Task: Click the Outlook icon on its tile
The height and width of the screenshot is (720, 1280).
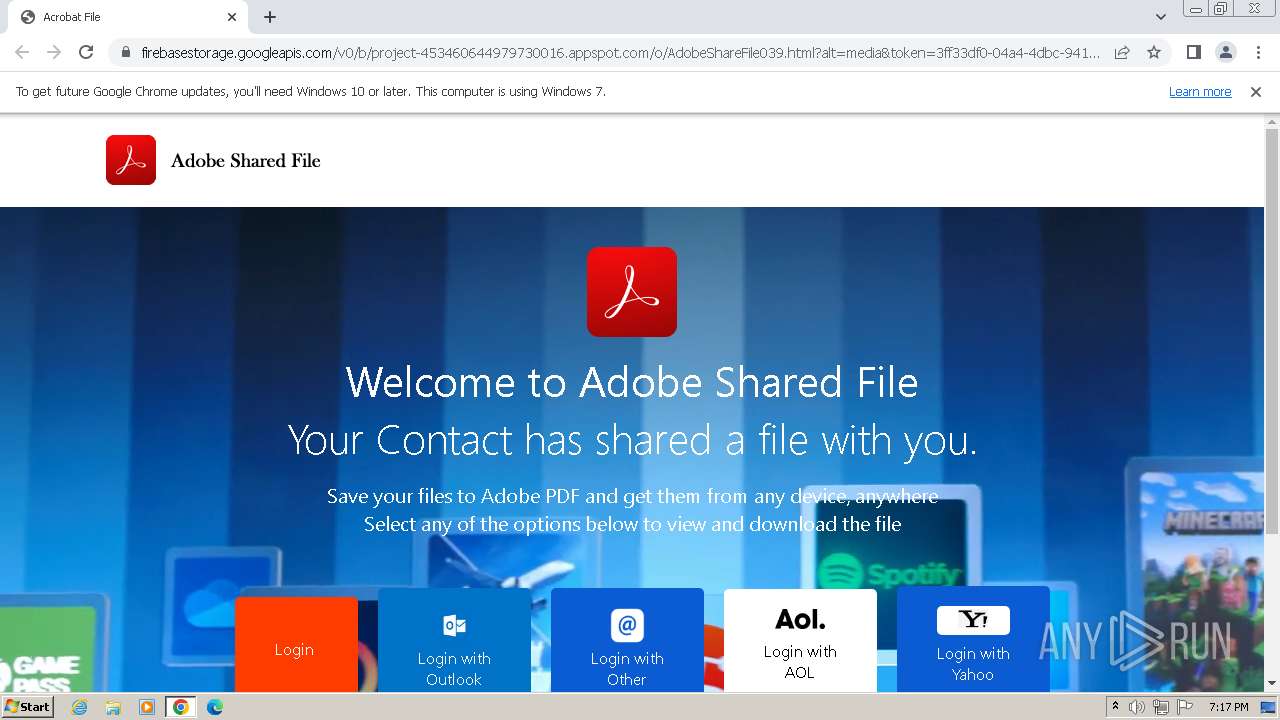Action: (454, 625)
